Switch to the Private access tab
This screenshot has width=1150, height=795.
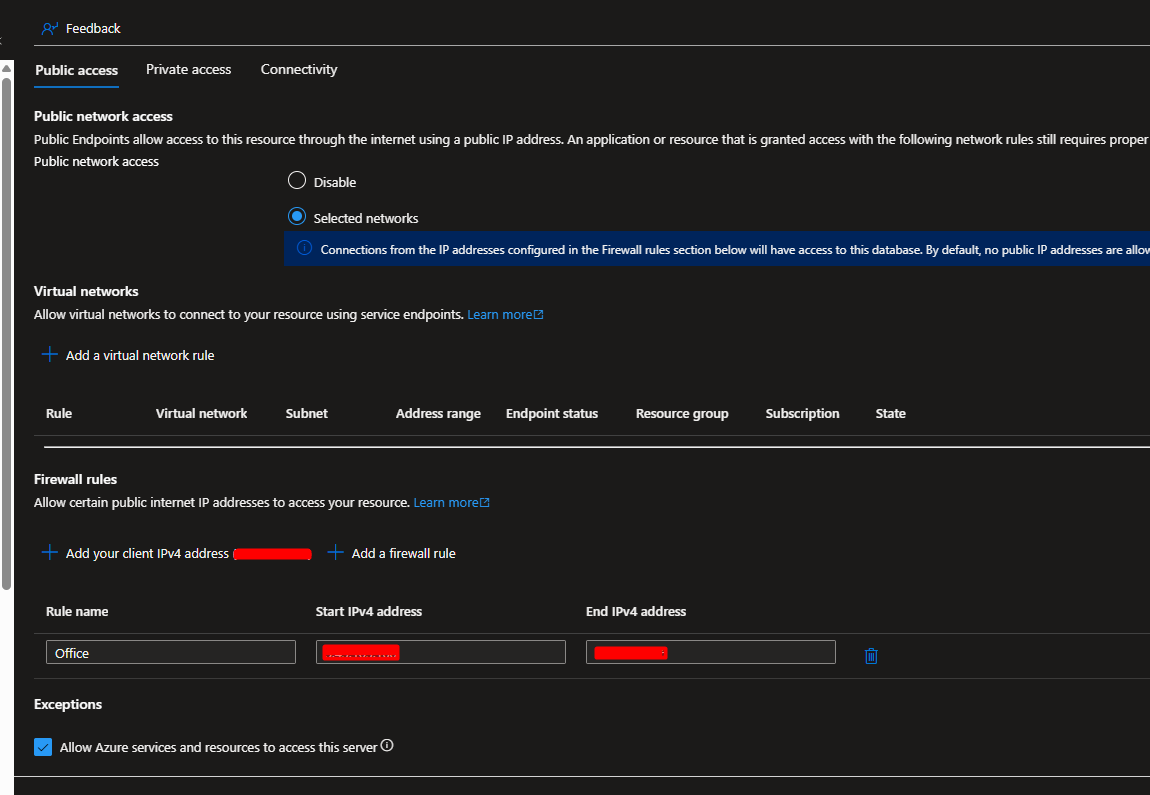[x=188, y=70]
